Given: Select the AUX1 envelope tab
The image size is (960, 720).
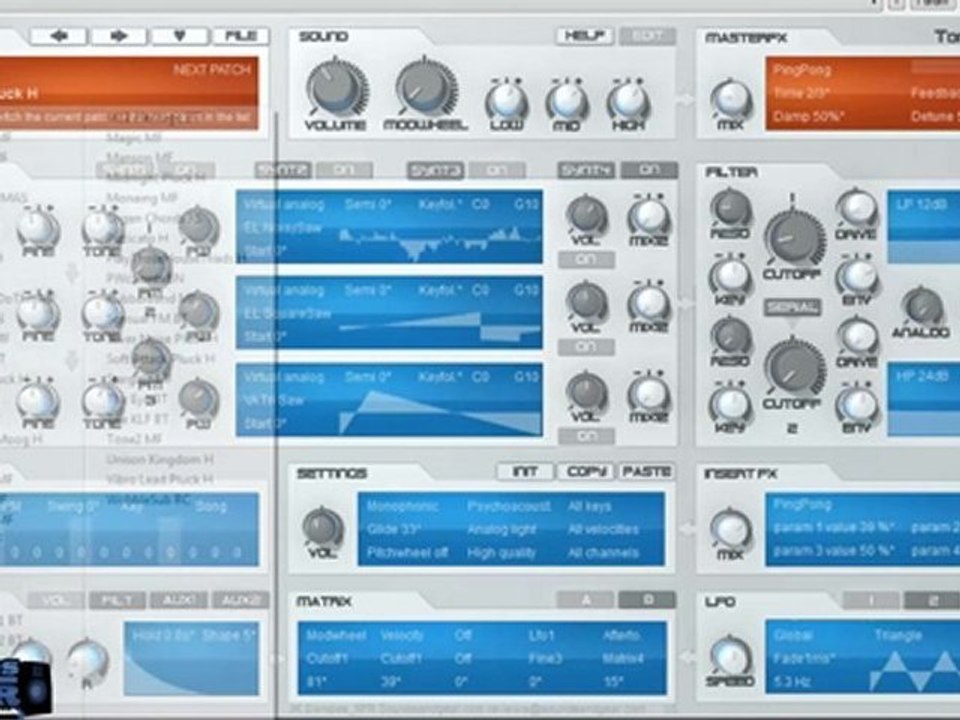Looking at the screenshot, I should pyautogui.click(x=179, y=600).
